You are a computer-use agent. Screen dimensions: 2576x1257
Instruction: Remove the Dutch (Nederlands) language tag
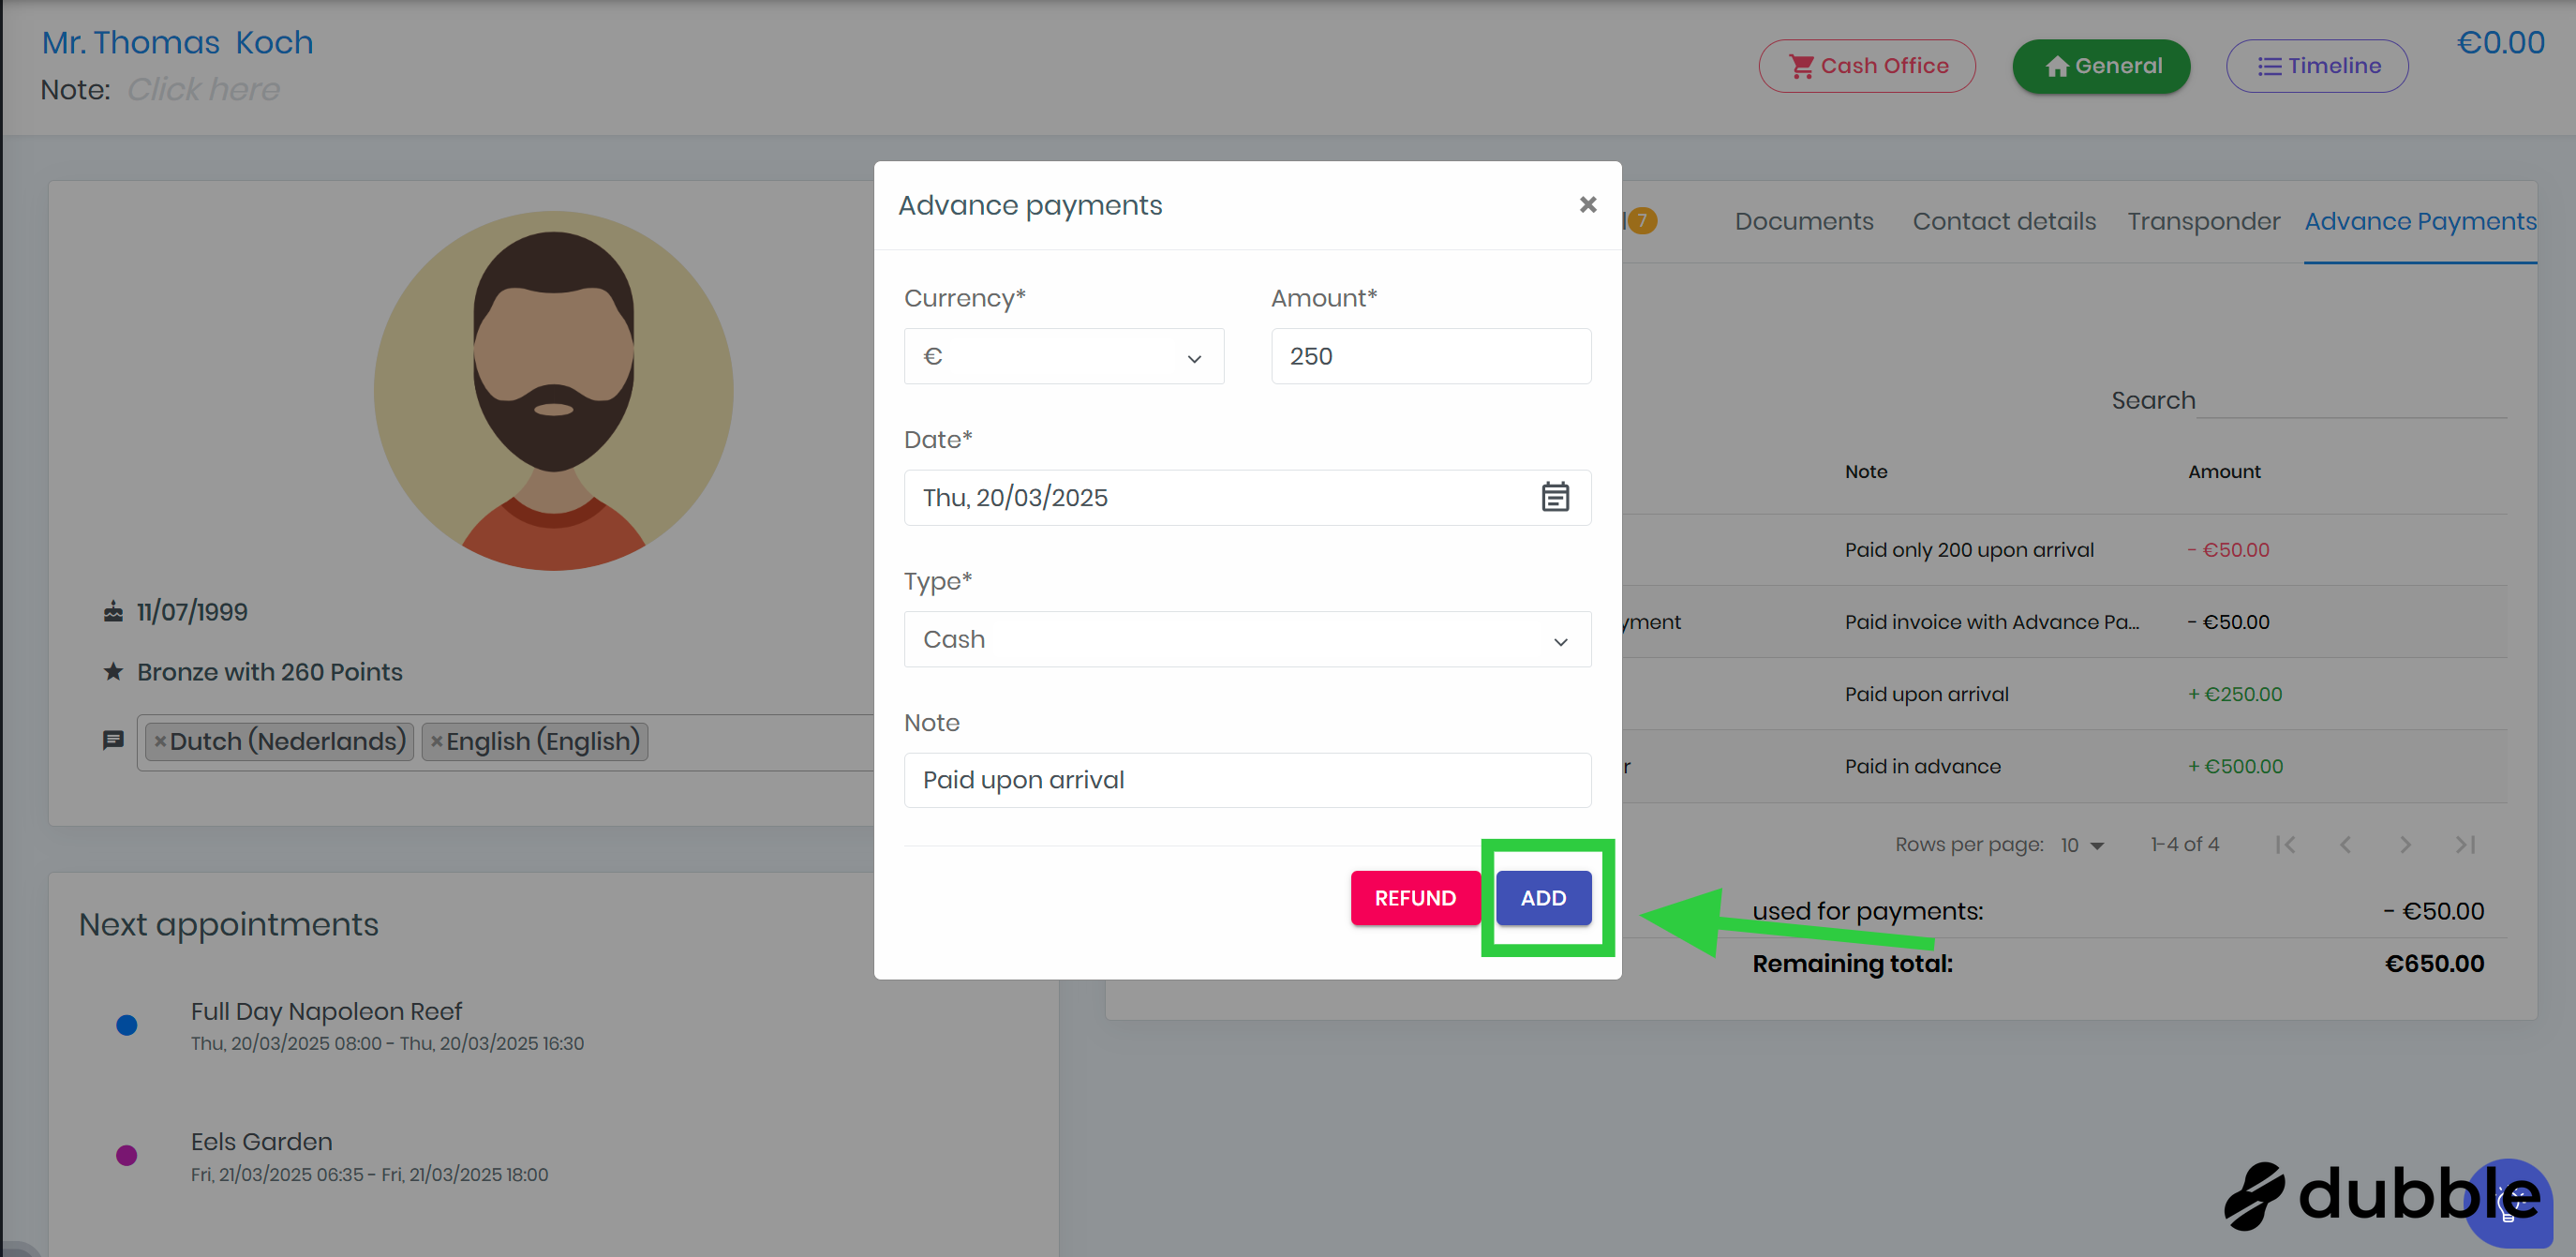pos(160,742)
